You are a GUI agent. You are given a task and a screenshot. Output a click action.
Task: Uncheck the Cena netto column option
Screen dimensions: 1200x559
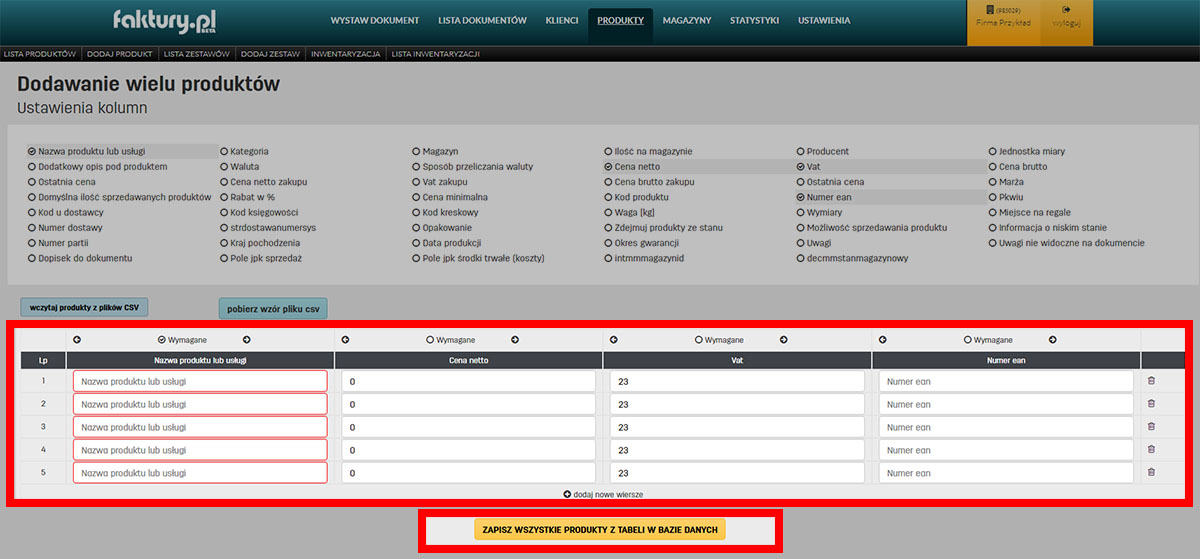(x=608, y=167)
